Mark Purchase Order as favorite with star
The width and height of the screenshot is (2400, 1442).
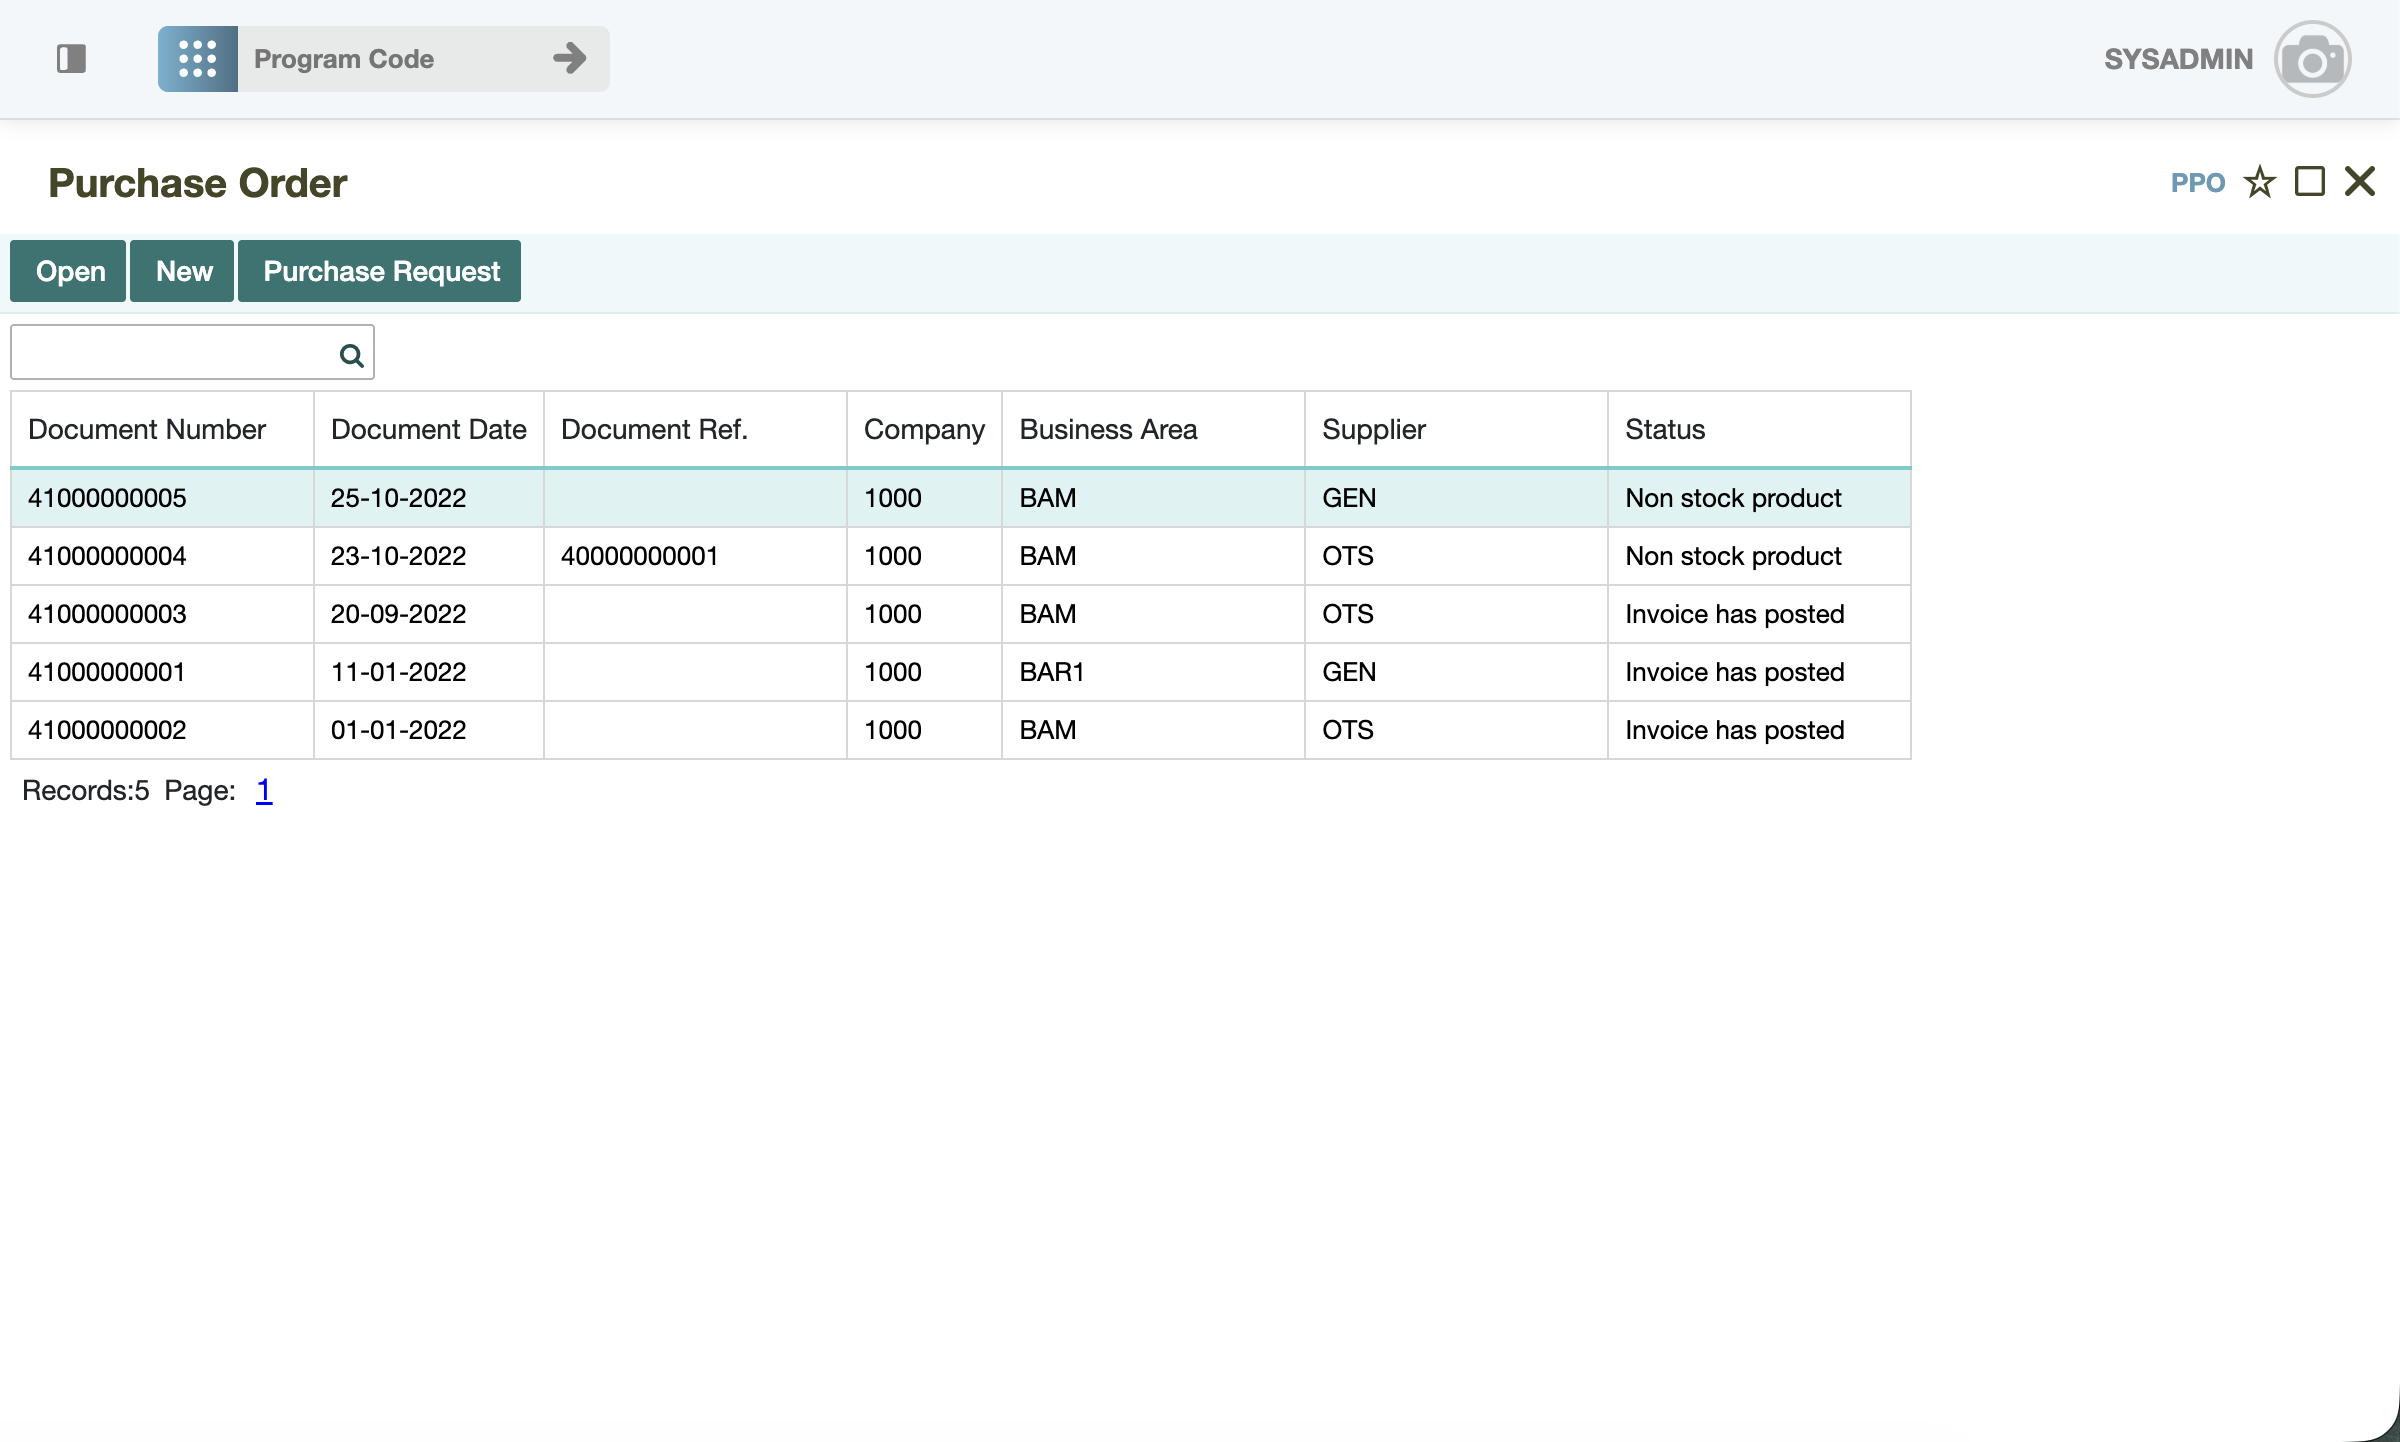coord(2259,183)
